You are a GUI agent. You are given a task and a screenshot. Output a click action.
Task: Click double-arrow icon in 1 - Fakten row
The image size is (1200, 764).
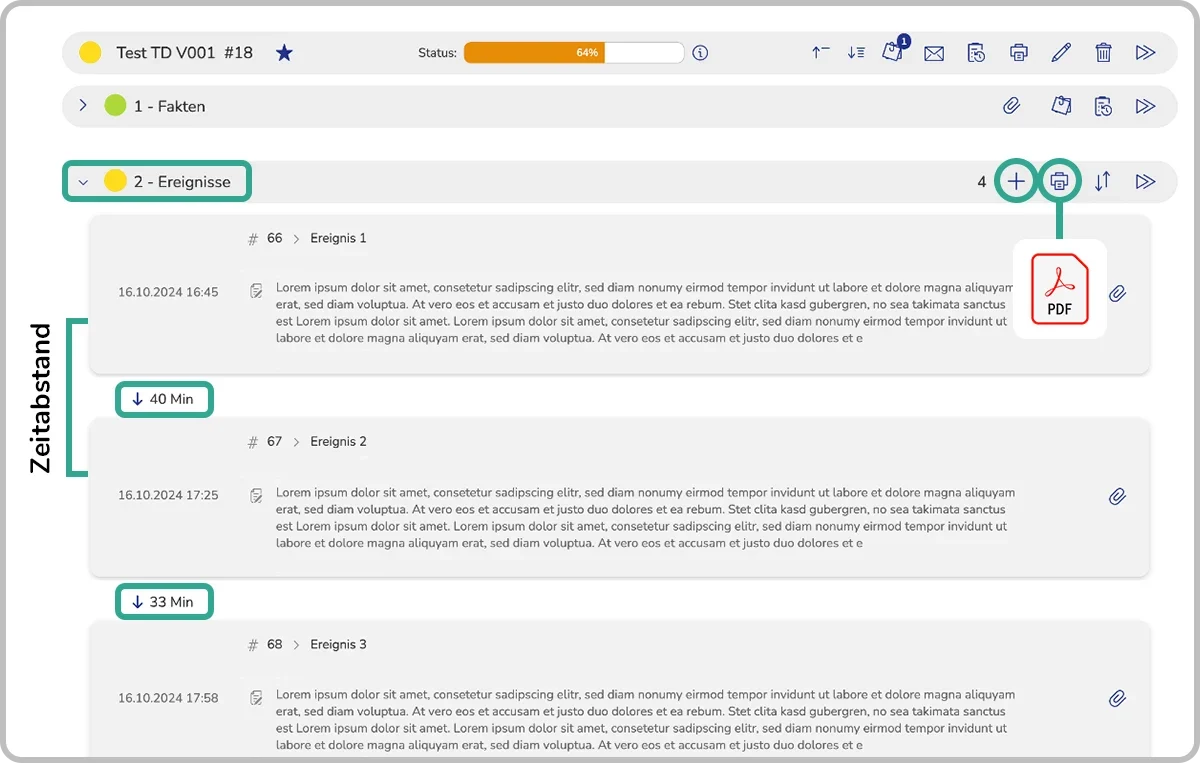click(1146, 106)
